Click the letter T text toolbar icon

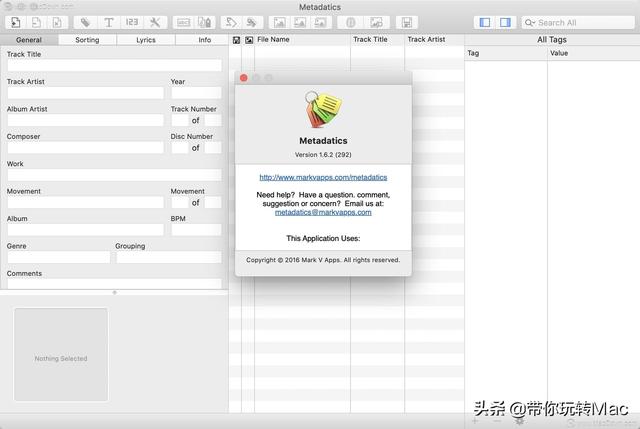click(x=109, y=22)
